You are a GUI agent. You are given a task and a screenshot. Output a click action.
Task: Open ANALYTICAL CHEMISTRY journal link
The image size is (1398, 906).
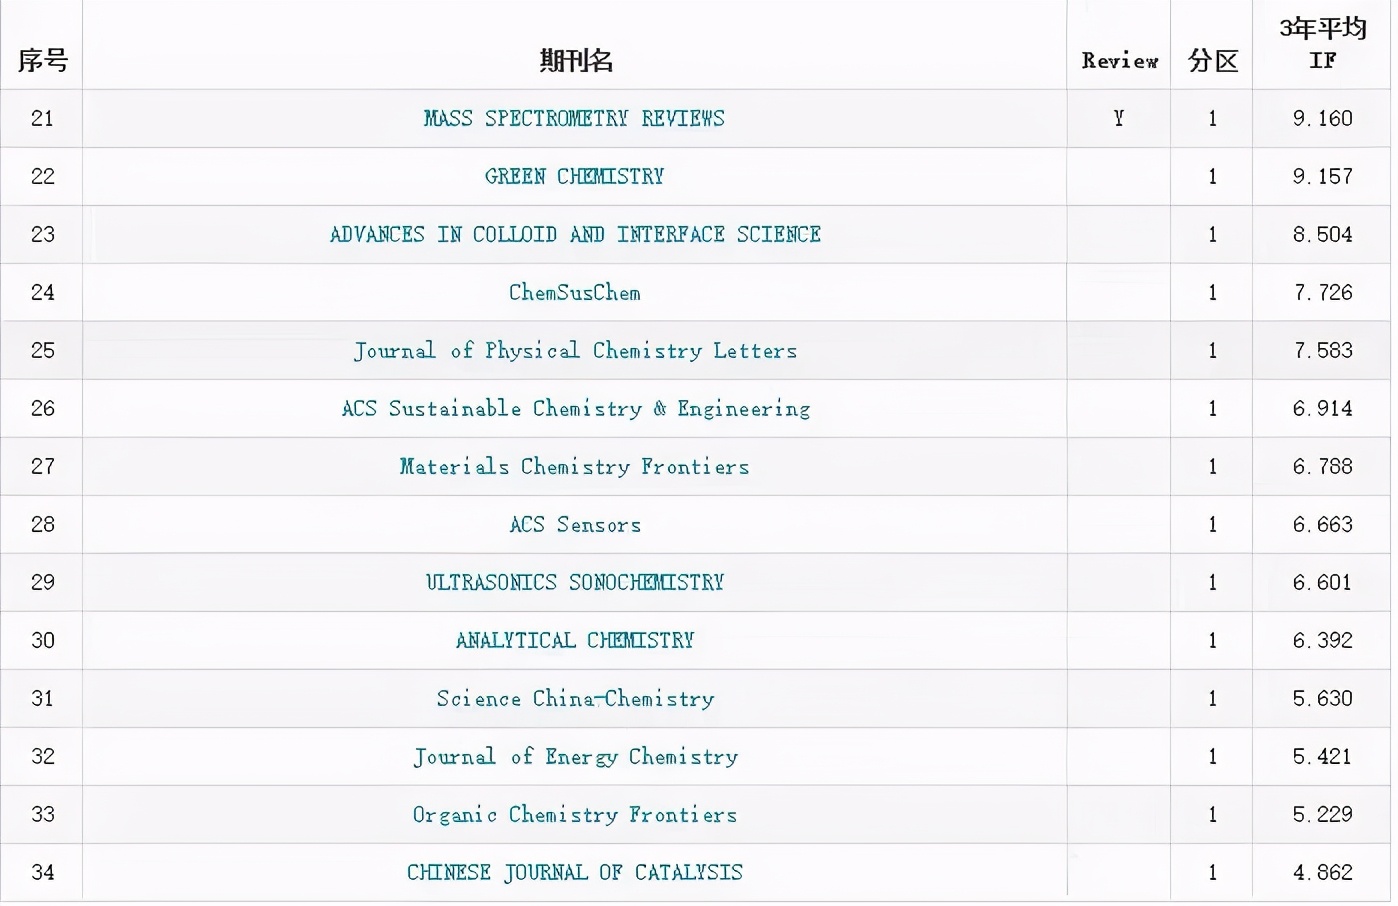574,640
